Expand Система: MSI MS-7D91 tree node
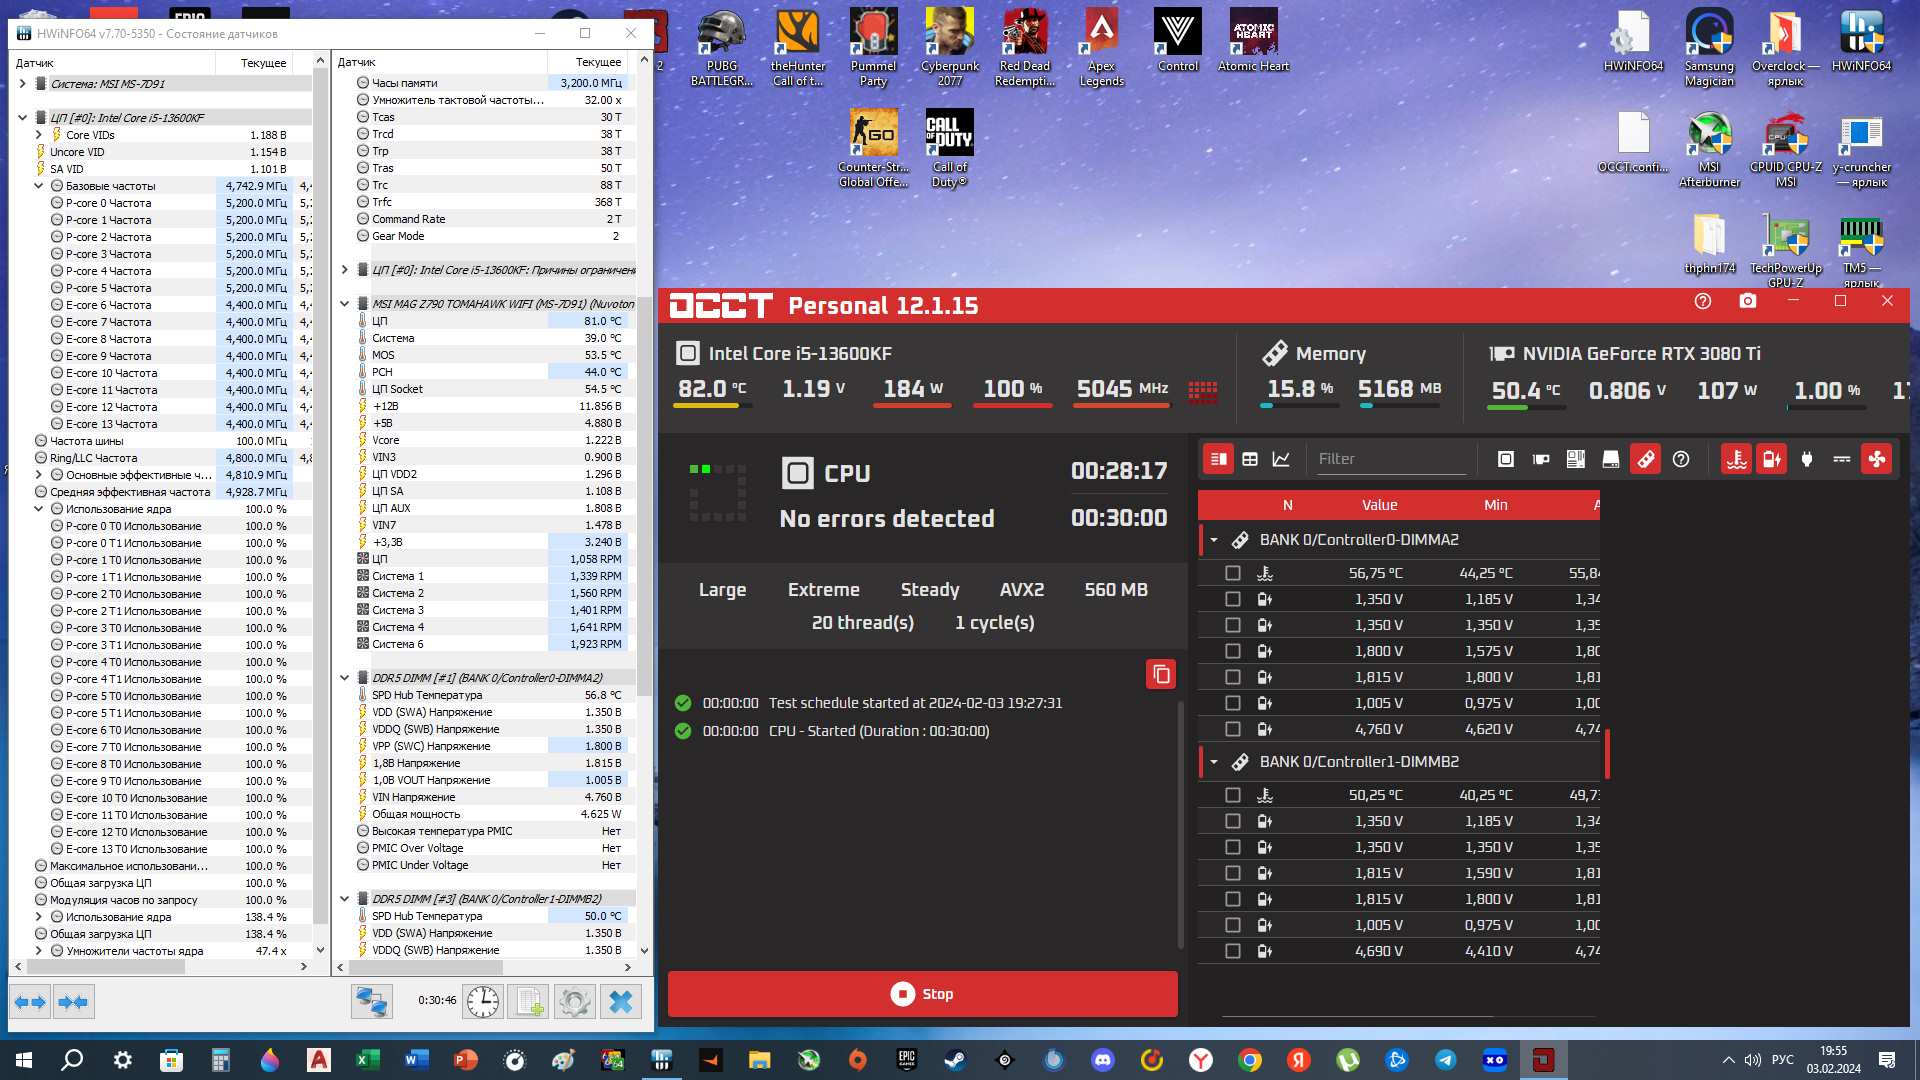This screenshot has width=1920, height=1080. pyautogui.click(x=23, y=84)
